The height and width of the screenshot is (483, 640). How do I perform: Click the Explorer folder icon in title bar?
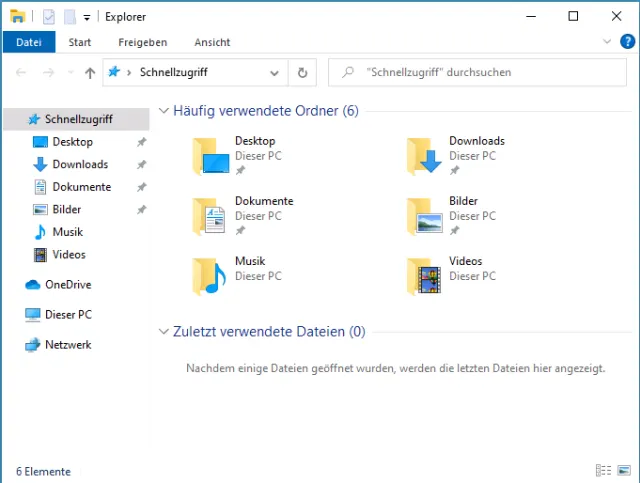[x=18, y=17]
